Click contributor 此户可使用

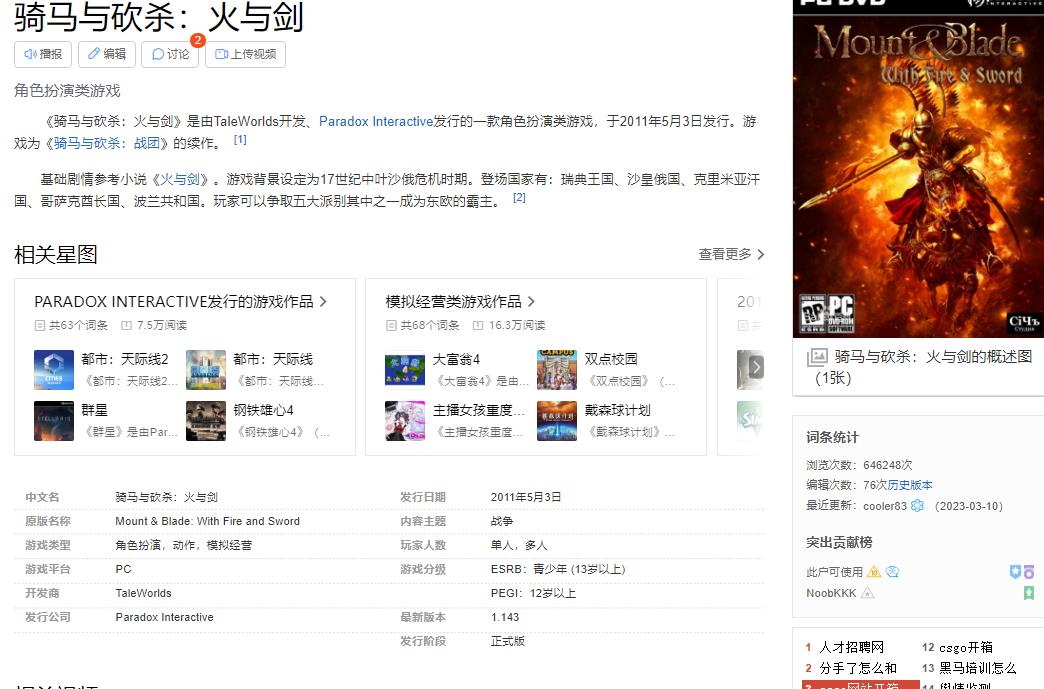834,572
